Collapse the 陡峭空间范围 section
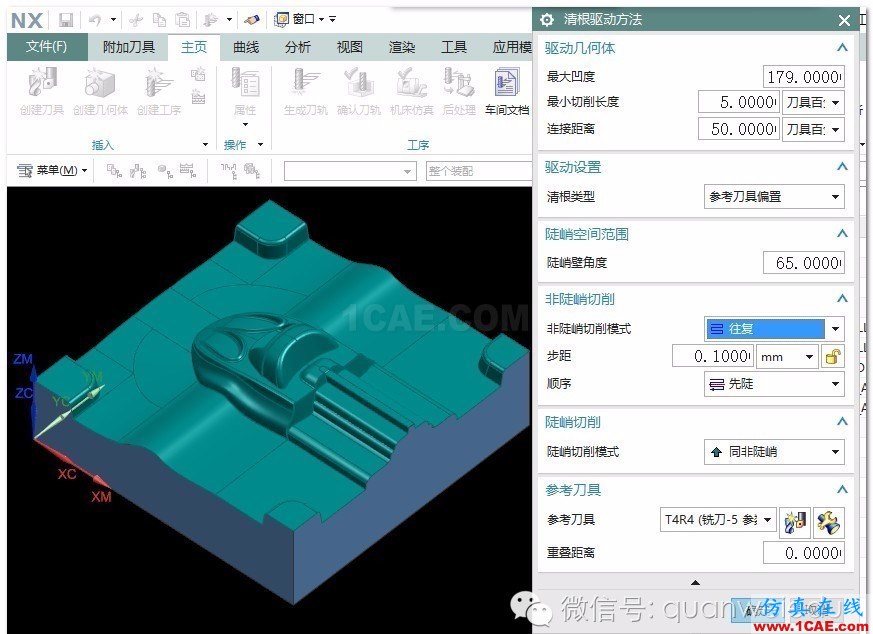This screenshot has width=873, height=634. click(x=842, y=233)
